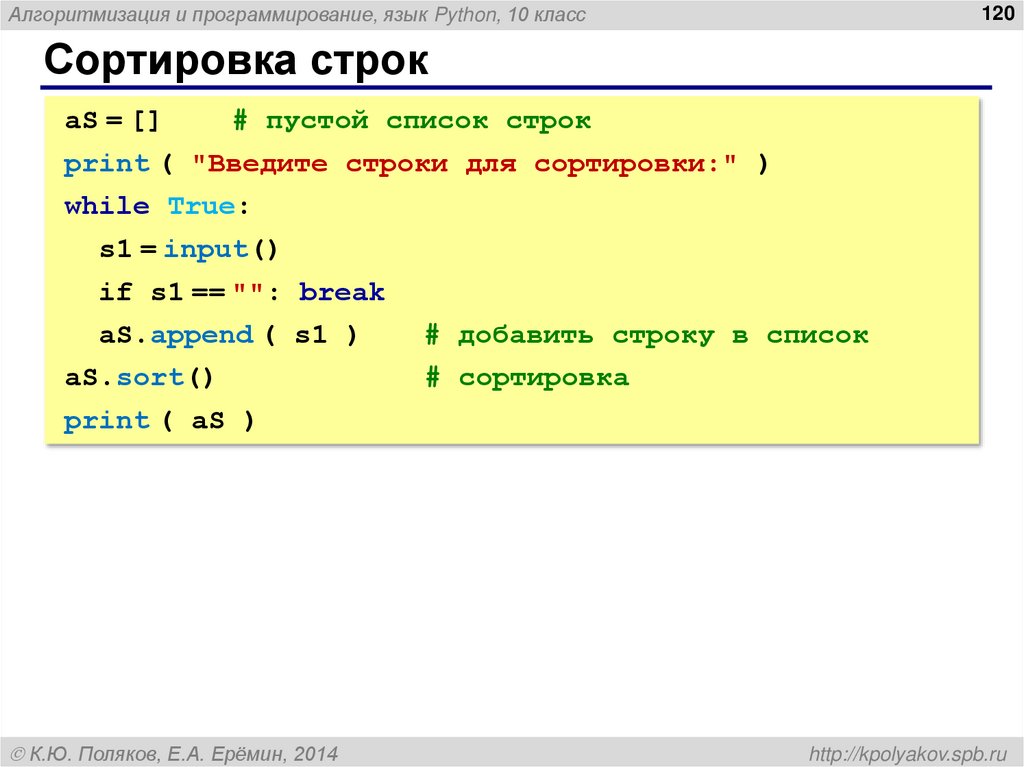The image size is (1024, 767).
Task: Click the 'while' keyword
Action: tap(107, 206)
